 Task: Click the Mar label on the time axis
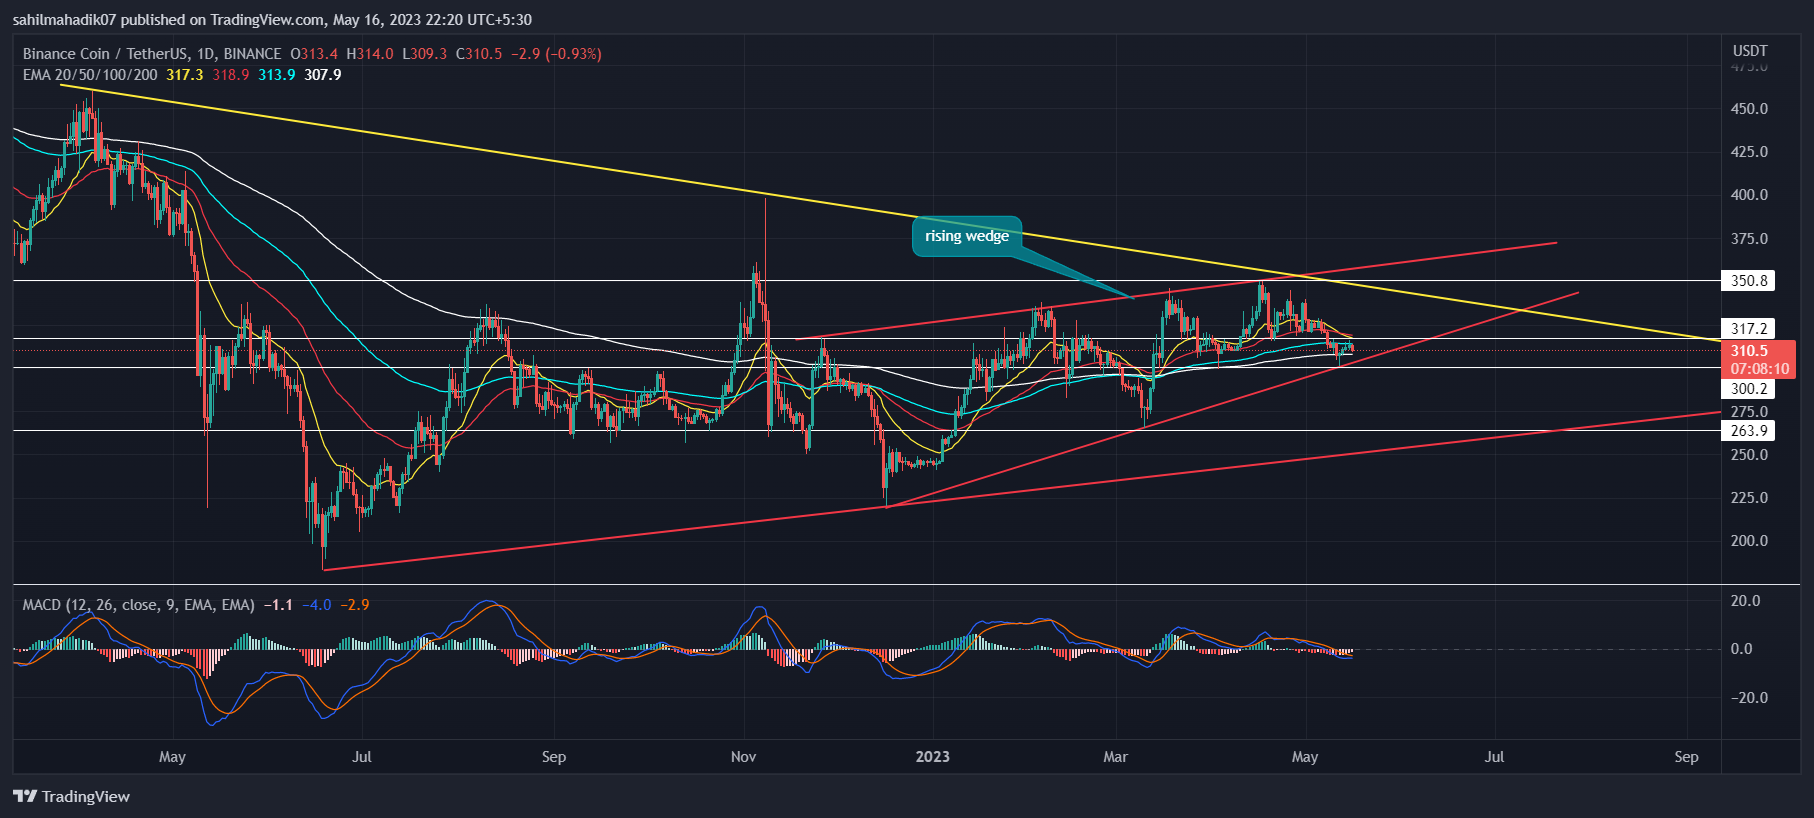coord(1115,756)
